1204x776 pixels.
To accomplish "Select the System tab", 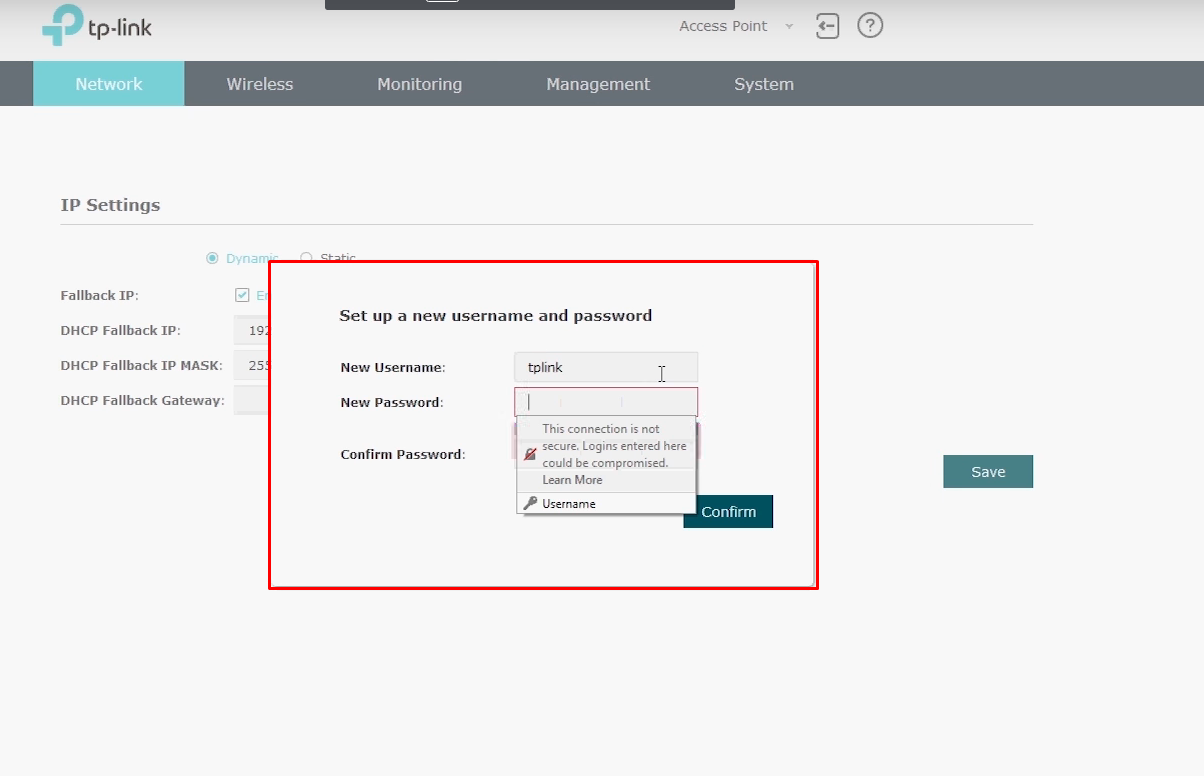I will (764, 84).
